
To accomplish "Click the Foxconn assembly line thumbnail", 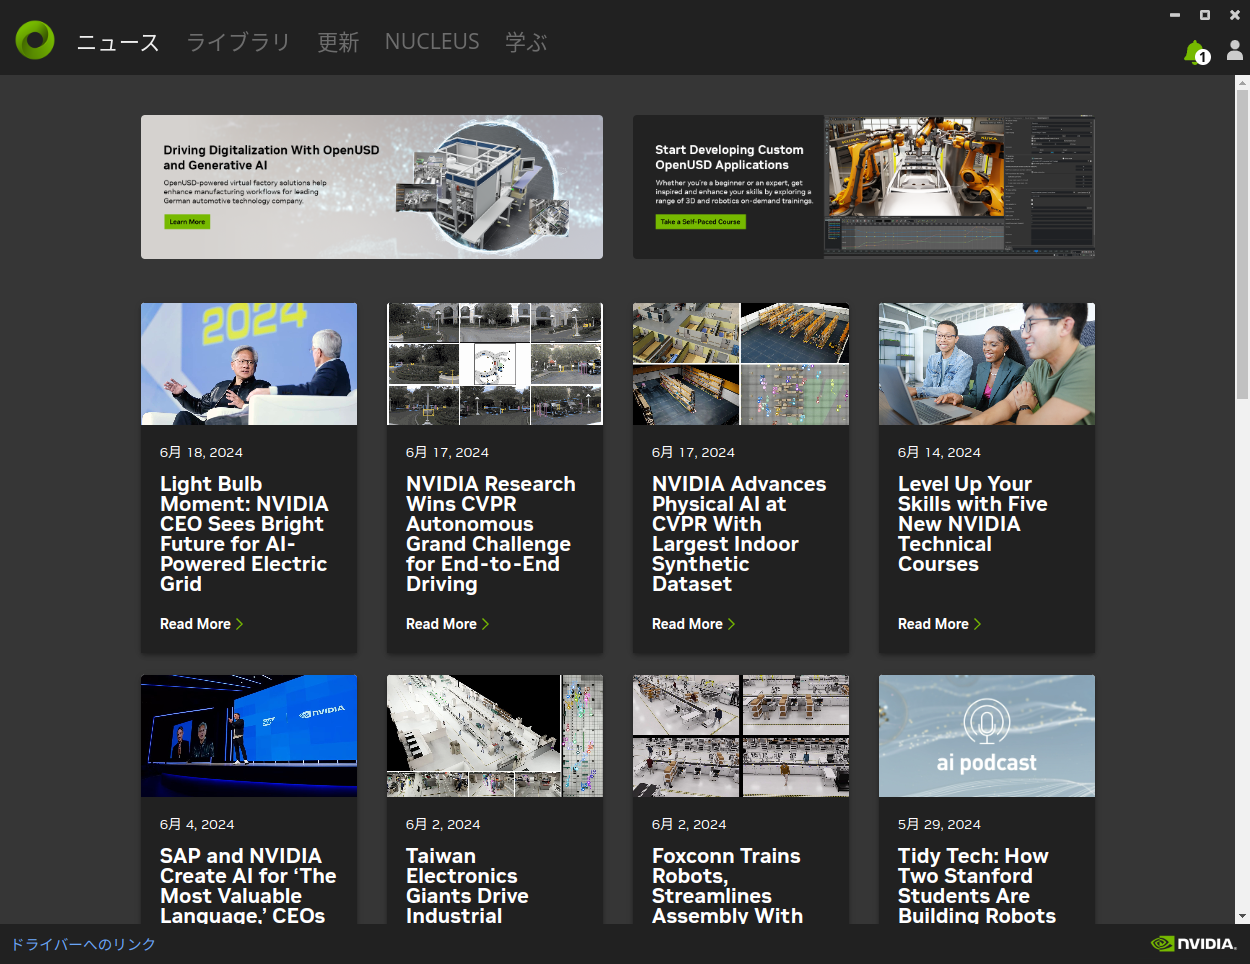I will (x=741, y=736).
